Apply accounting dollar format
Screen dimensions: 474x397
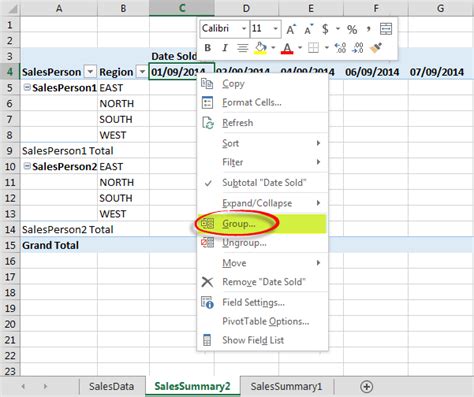pyautogui.click(x=325, y=29)
